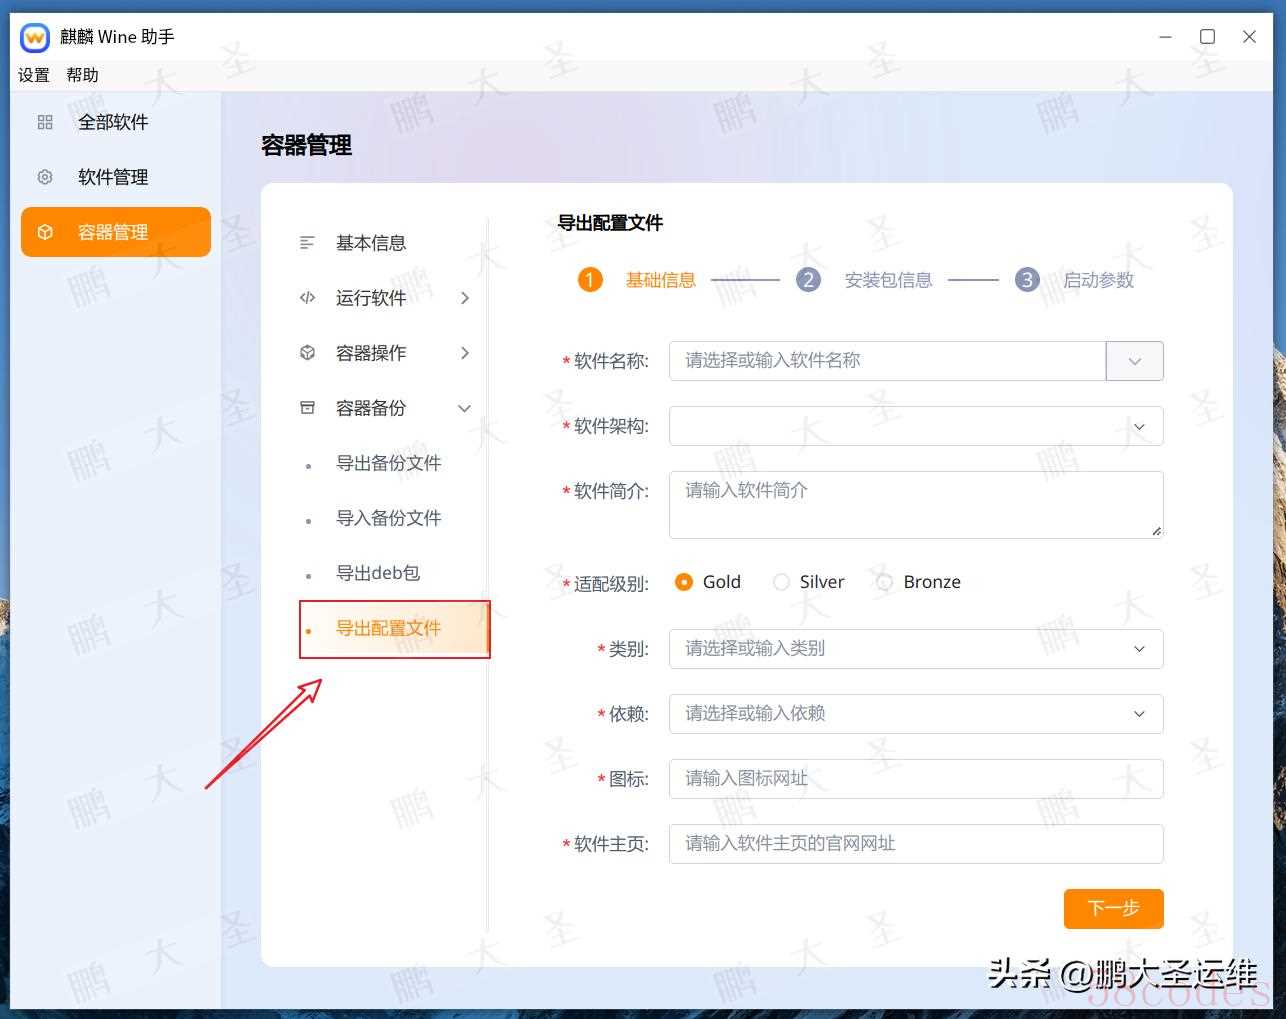The height and width of the screenshot is (1019, 1286).
Task: Click the 容器操作 box icon
Action: 307,353
